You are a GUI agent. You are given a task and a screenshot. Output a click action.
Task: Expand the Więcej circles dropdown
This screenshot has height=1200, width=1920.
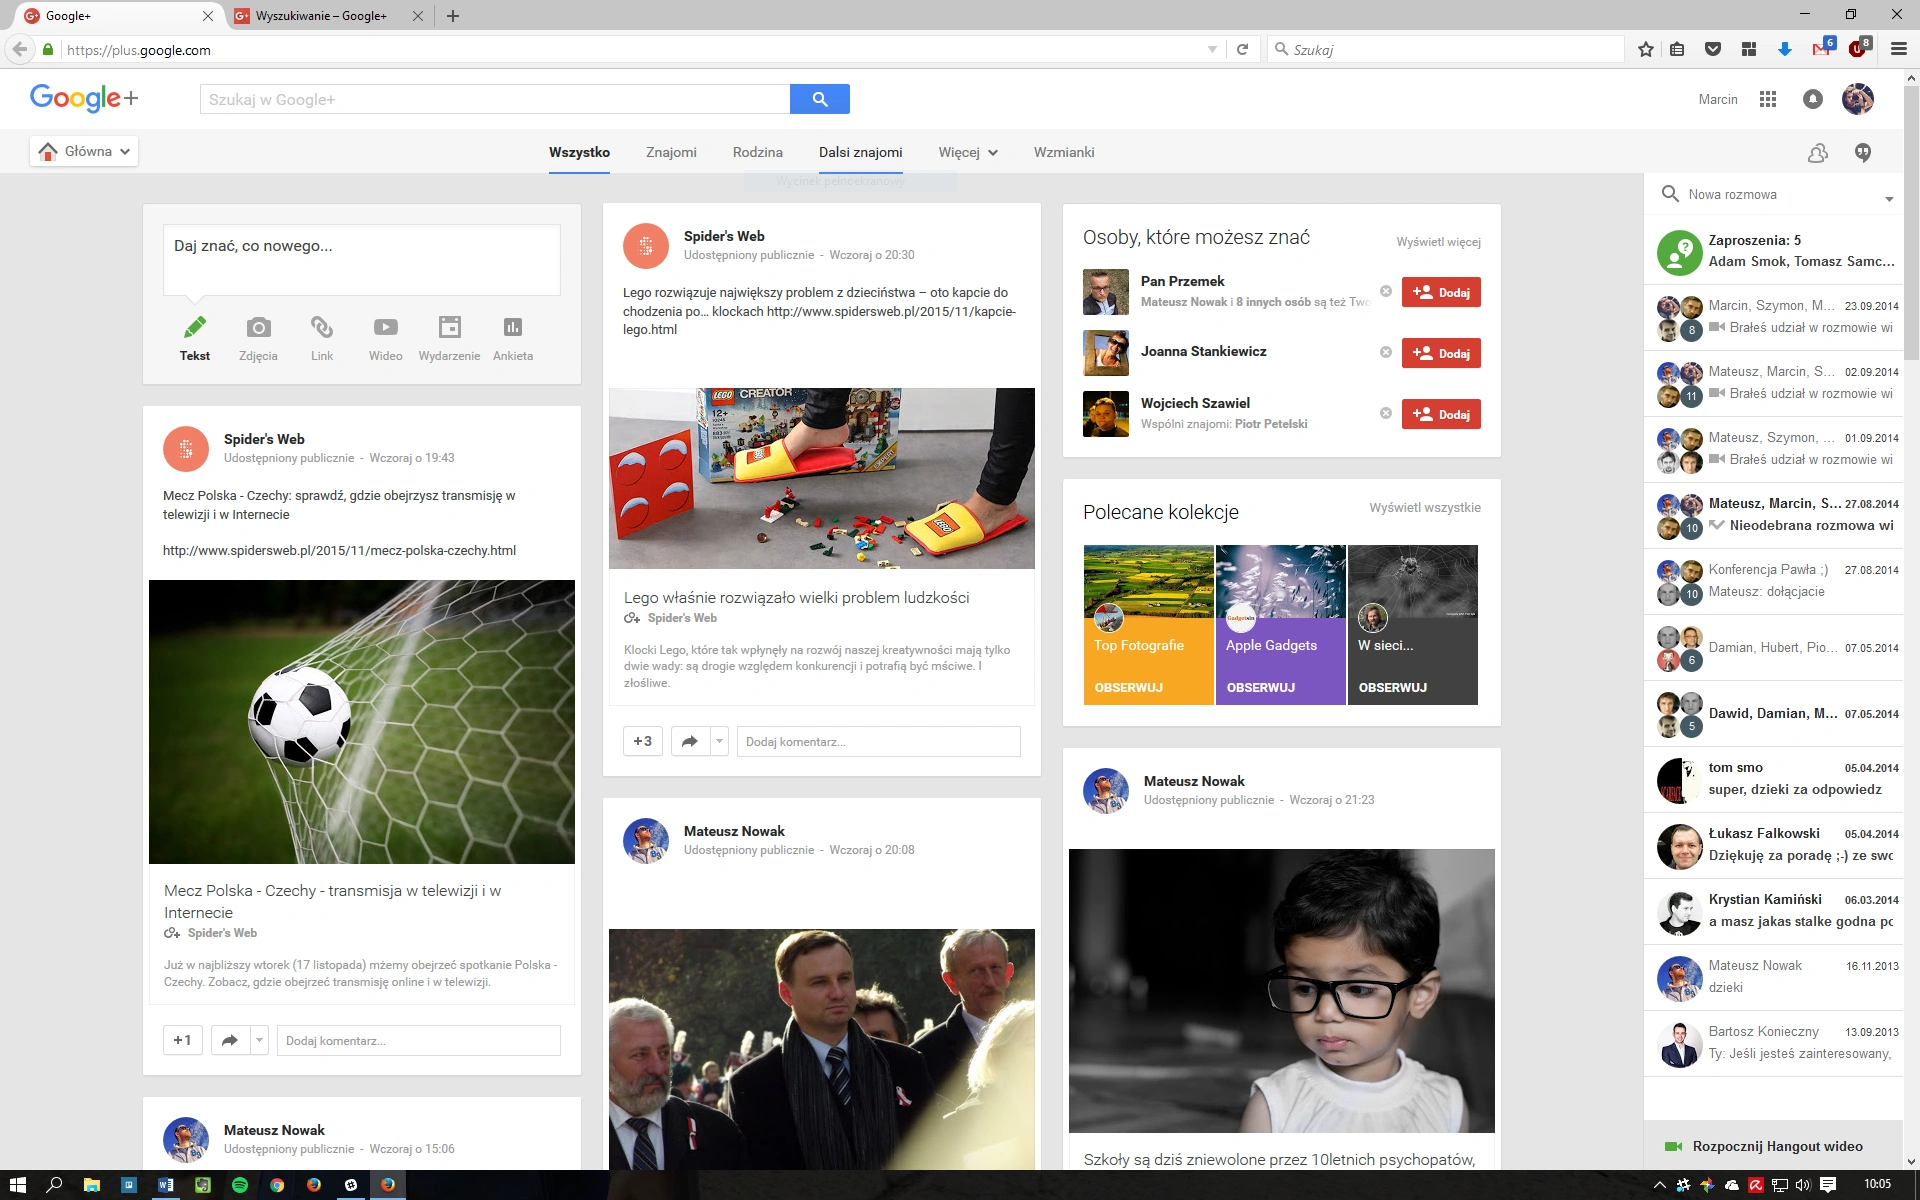(968, 152)
